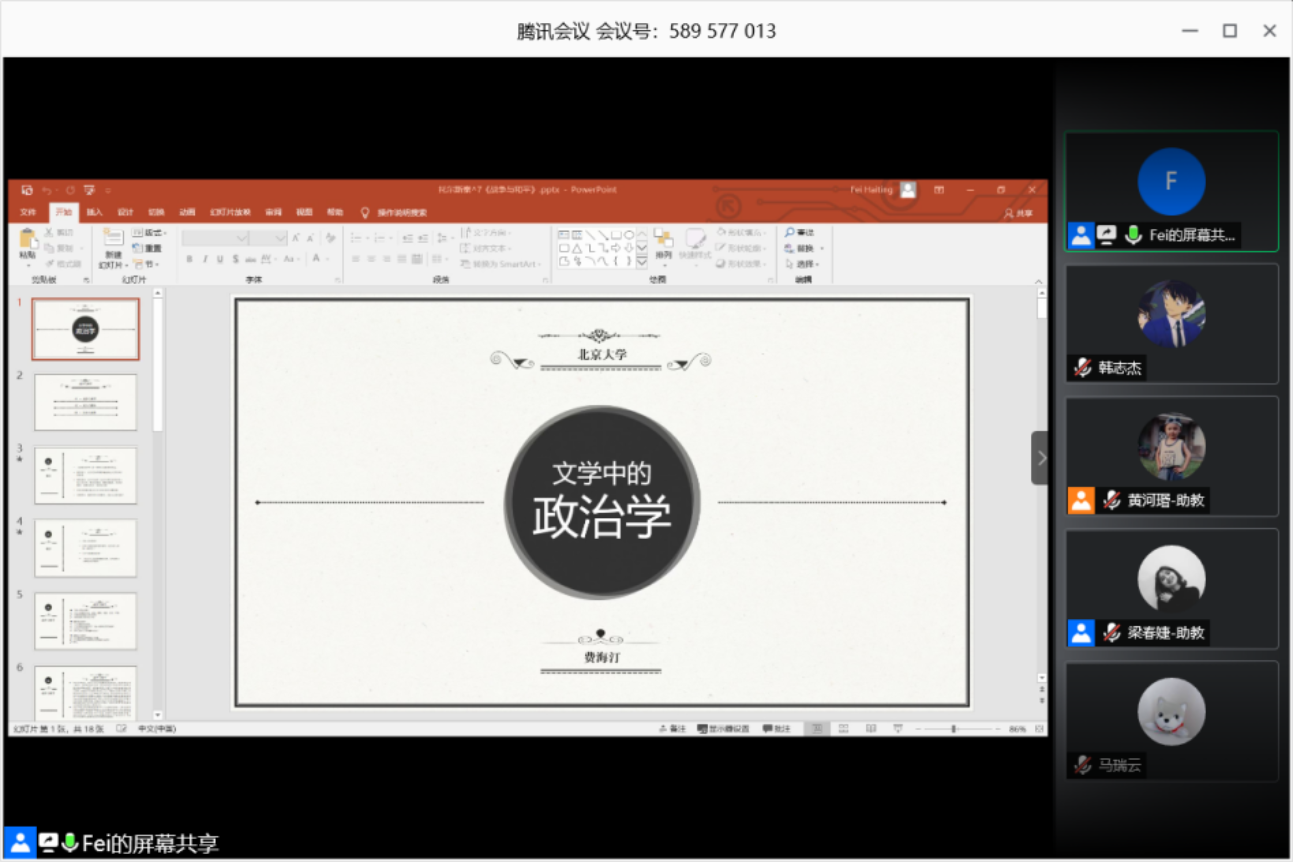
Task: Click the Share (共享) button in PowerPoint
Action: pyautogui.click(x=1019, y=213)
